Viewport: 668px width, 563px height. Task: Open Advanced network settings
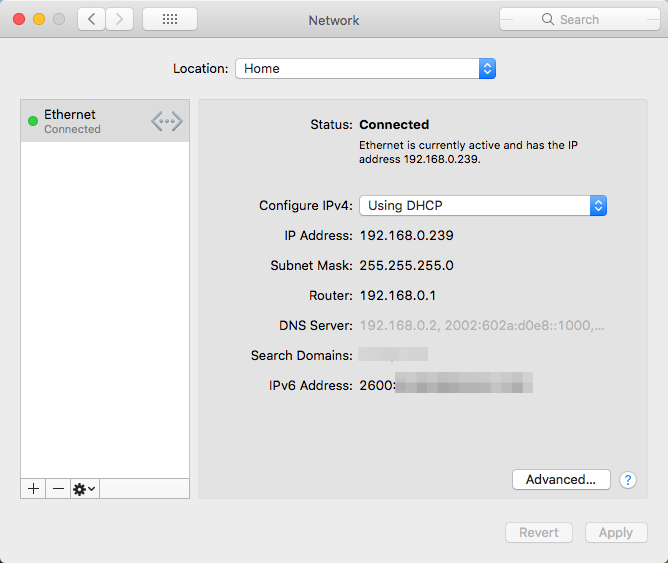point(561,480)
